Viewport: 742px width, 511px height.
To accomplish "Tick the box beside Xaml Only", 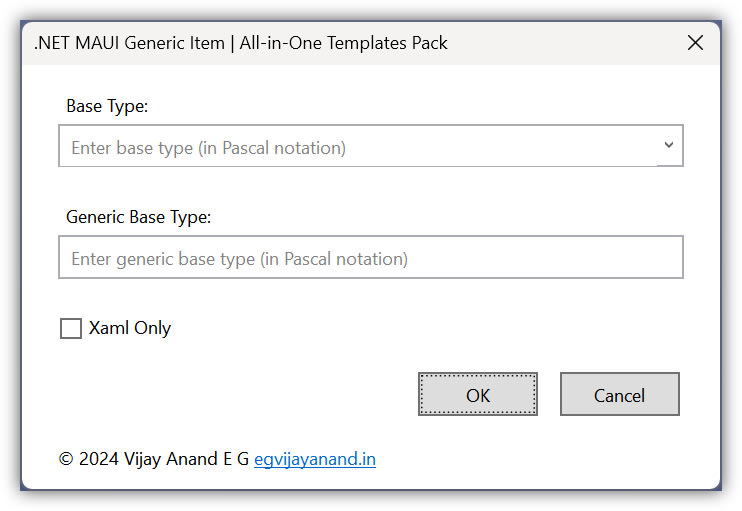I will (71, 329).
